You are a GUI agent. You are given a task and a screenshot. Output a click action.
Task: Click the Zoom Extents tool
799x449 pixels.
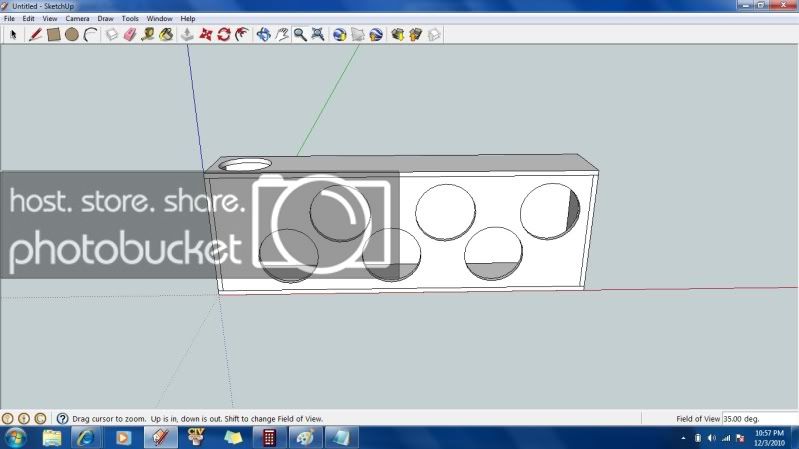coord(318,35)
